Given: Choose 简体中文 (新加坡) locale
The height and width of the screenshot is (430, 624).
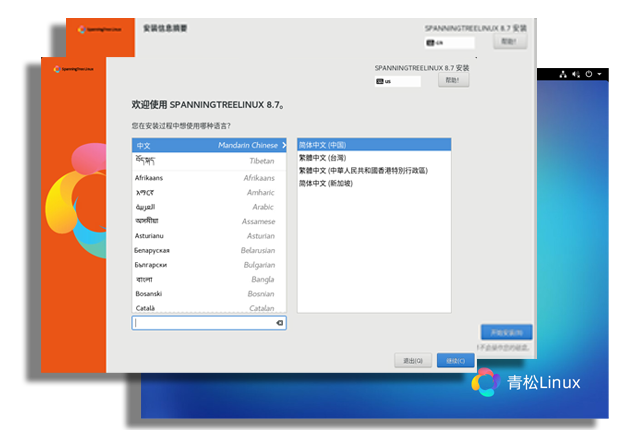Looking at the screenshot, I should (x=374, y=183).
